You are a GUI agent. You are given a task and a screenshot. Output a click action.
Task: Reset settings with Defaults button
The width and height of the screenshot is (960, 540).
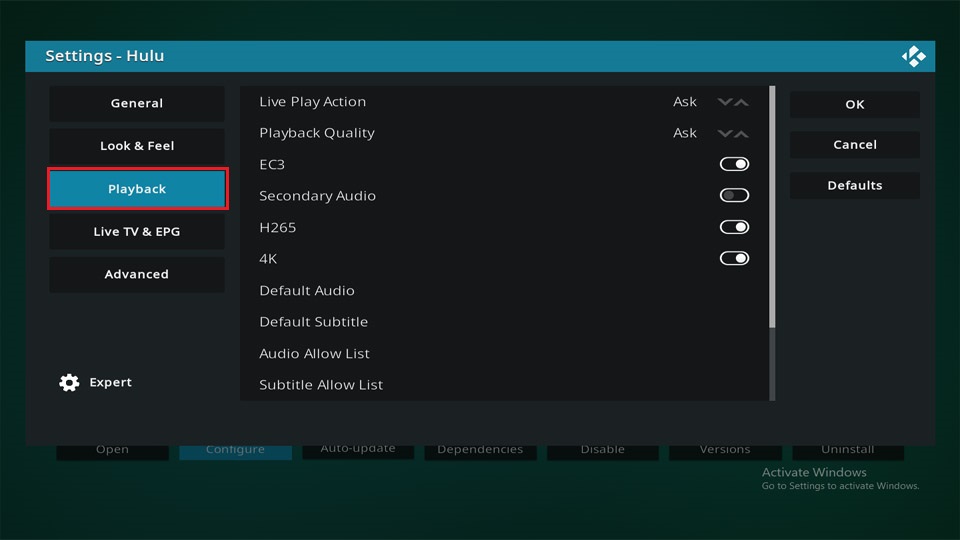pyautogui.click(x=855, y=186)
